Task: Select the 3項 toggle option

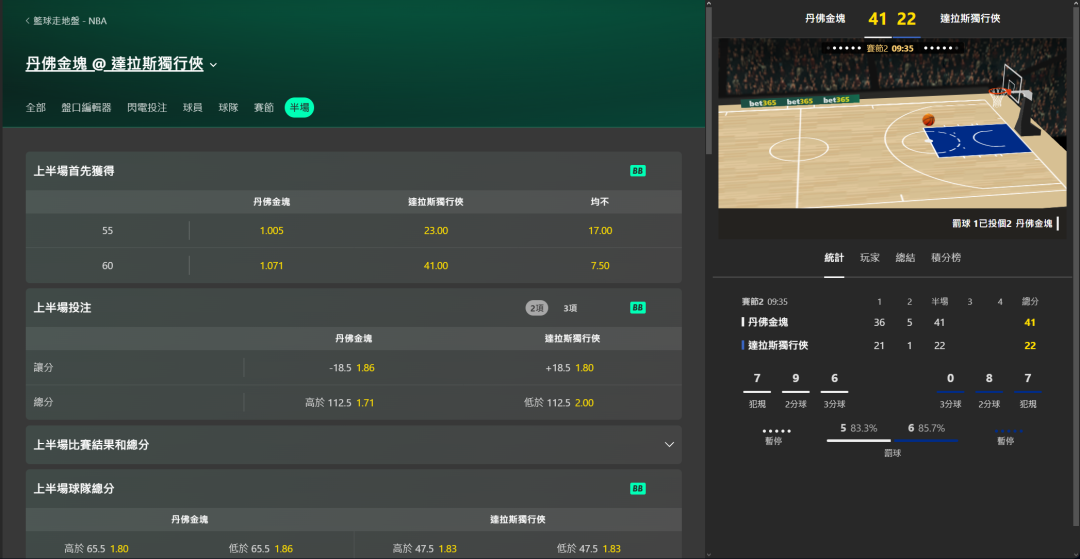Action: click(570, 308)
